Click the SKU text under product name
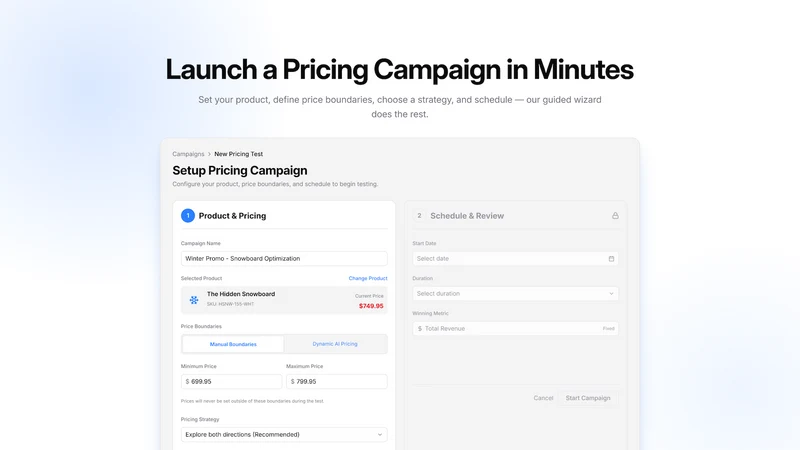Viewport: 800px width, 450px height. [x=230, y=304]
